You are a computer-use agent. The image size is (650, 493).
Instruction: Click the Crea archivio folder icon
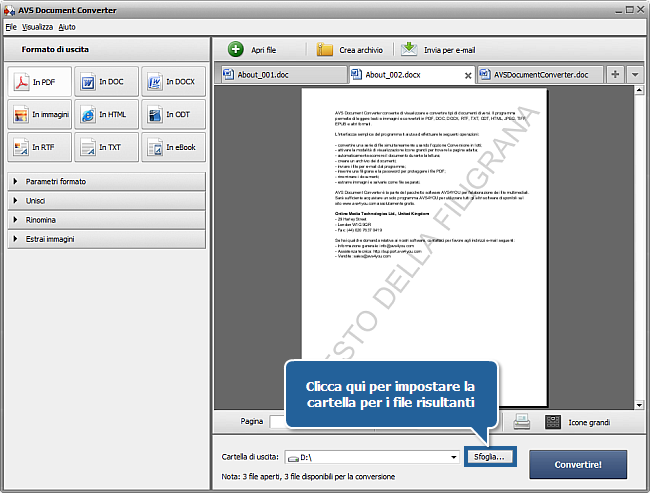point(325,49)
